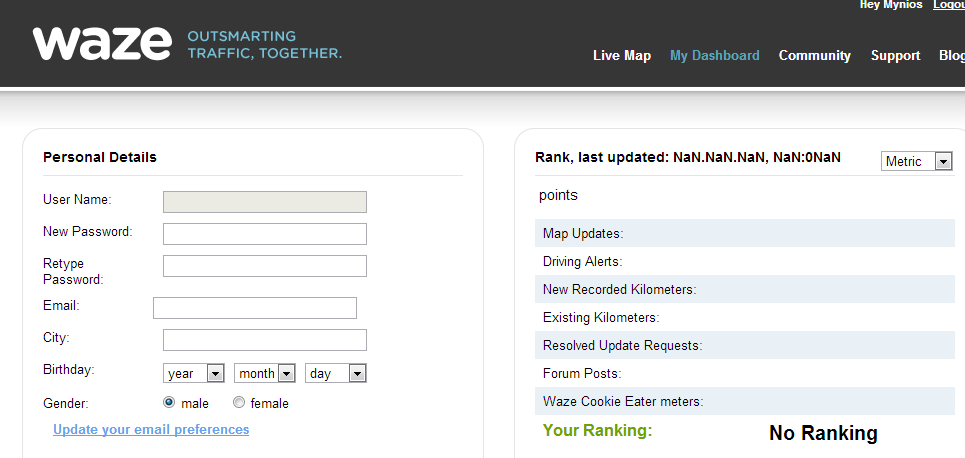Click Waze Cookie Eater meters row
Viewport: 965px width, 458px height.
(745, 401)
